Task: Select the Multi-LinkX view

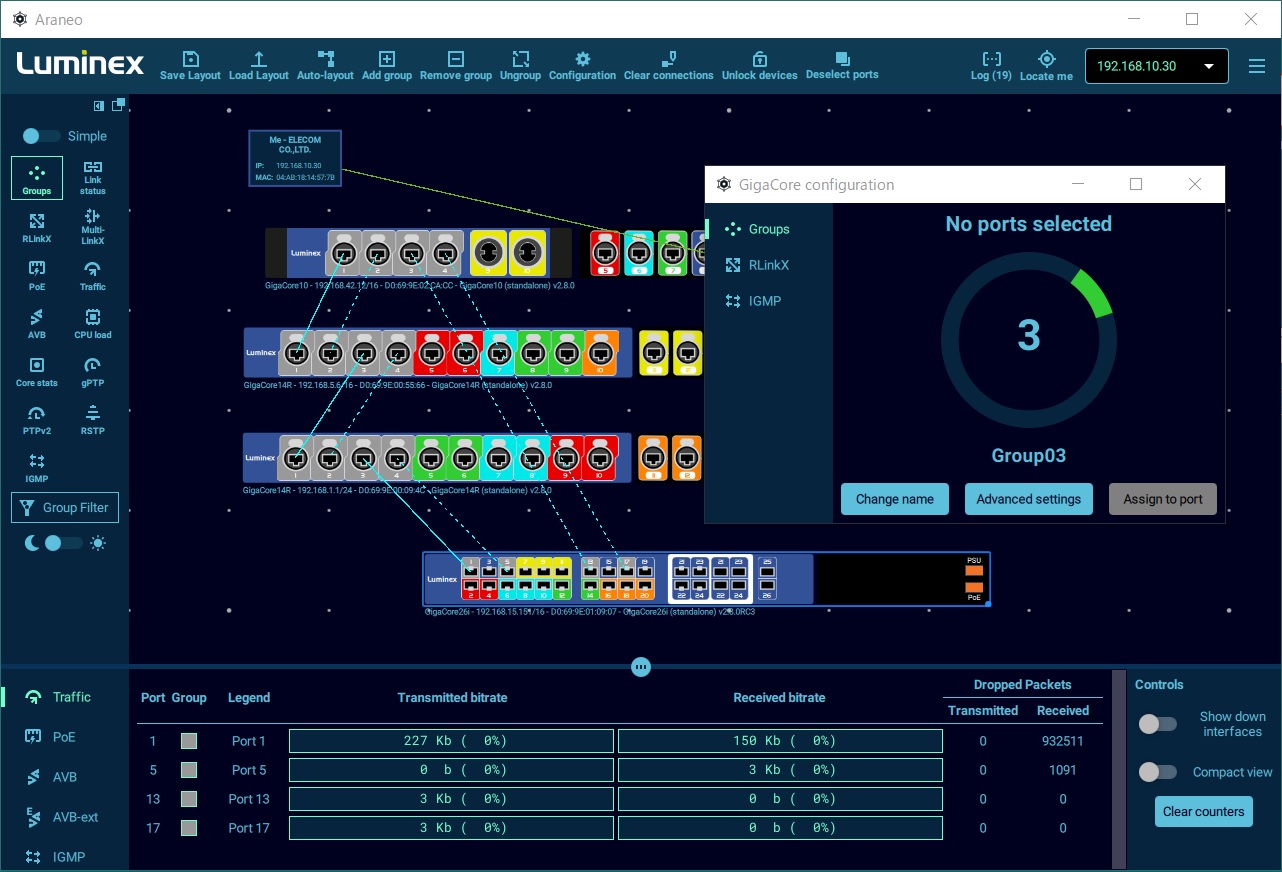Action: [92, 227]
